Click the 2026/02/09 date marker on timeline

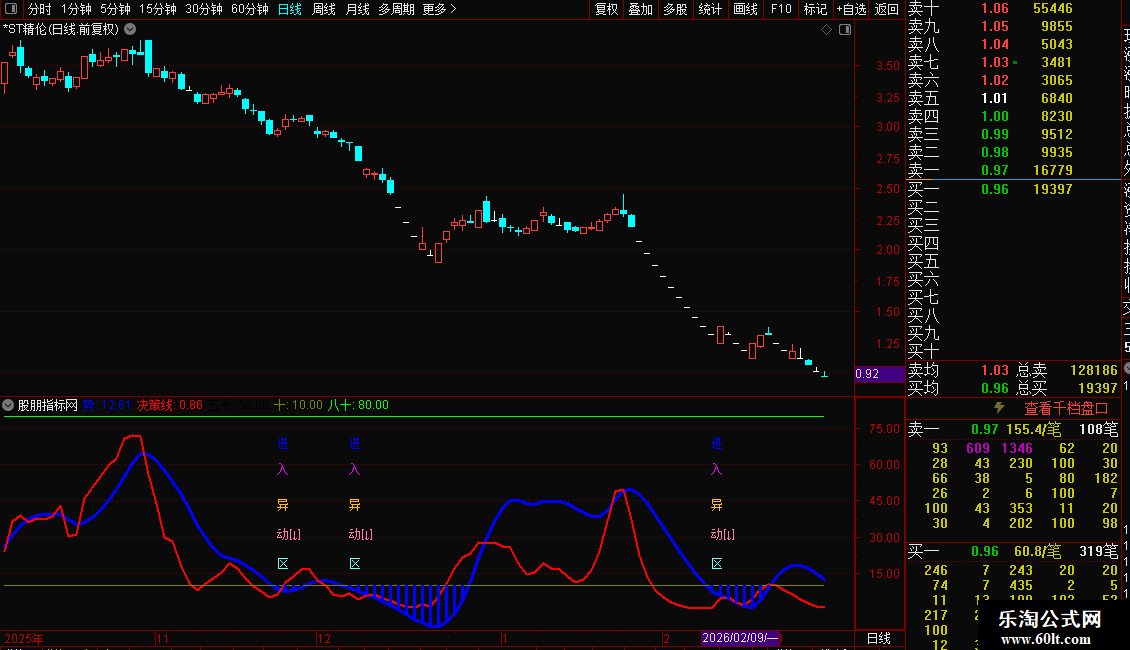739,637
